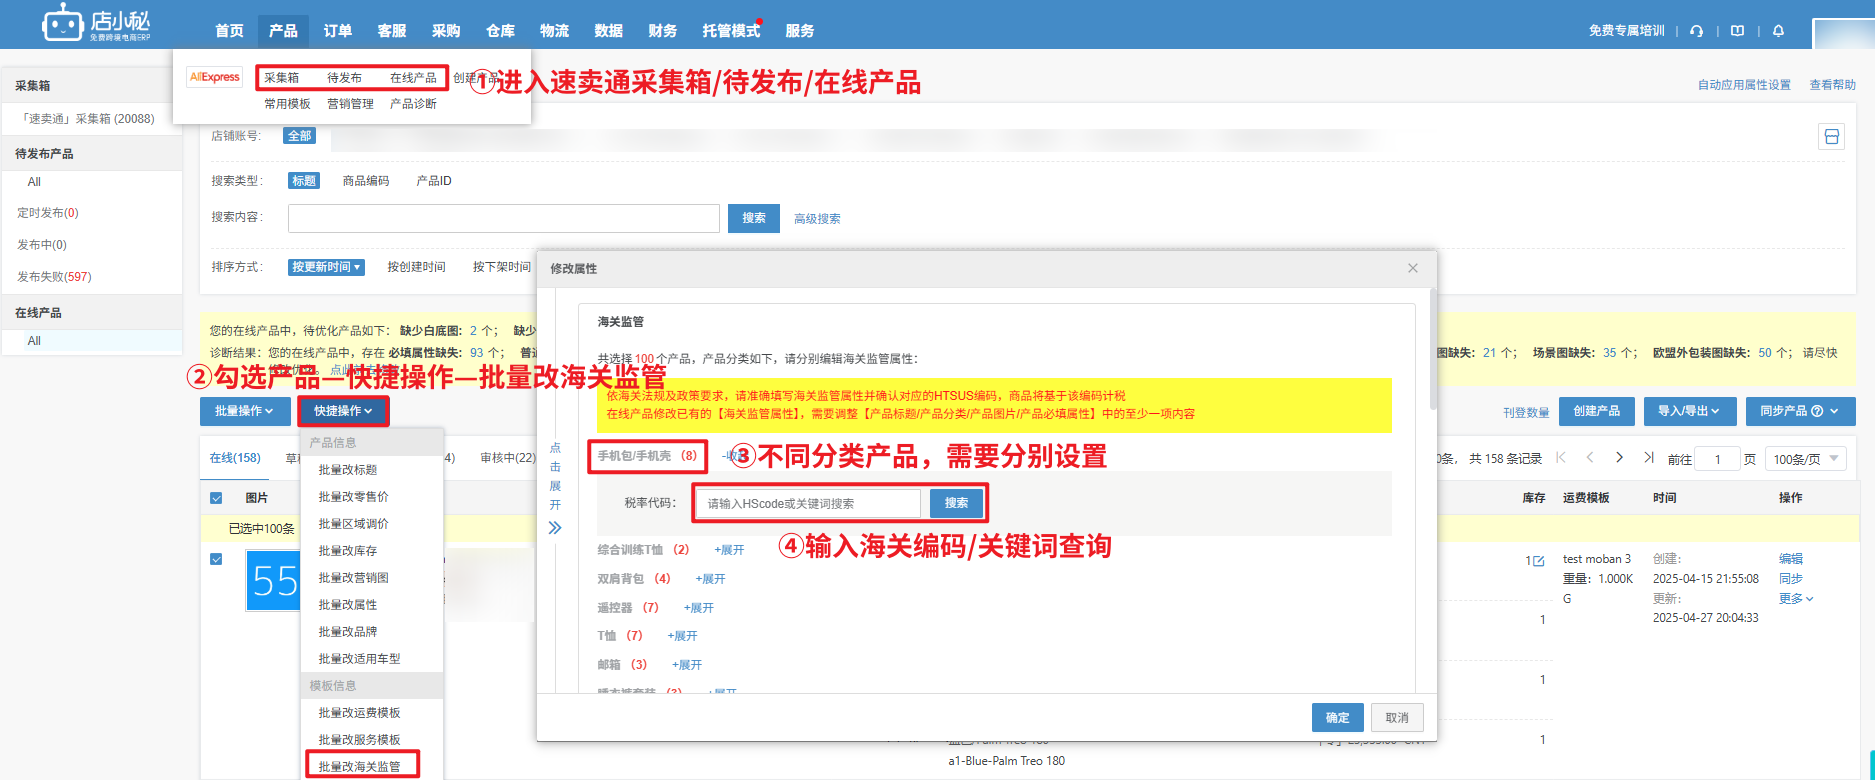This screenshot has height=780, width=1875.
Task: Select 产品ID search type
Action: click(x=434, y=181)
